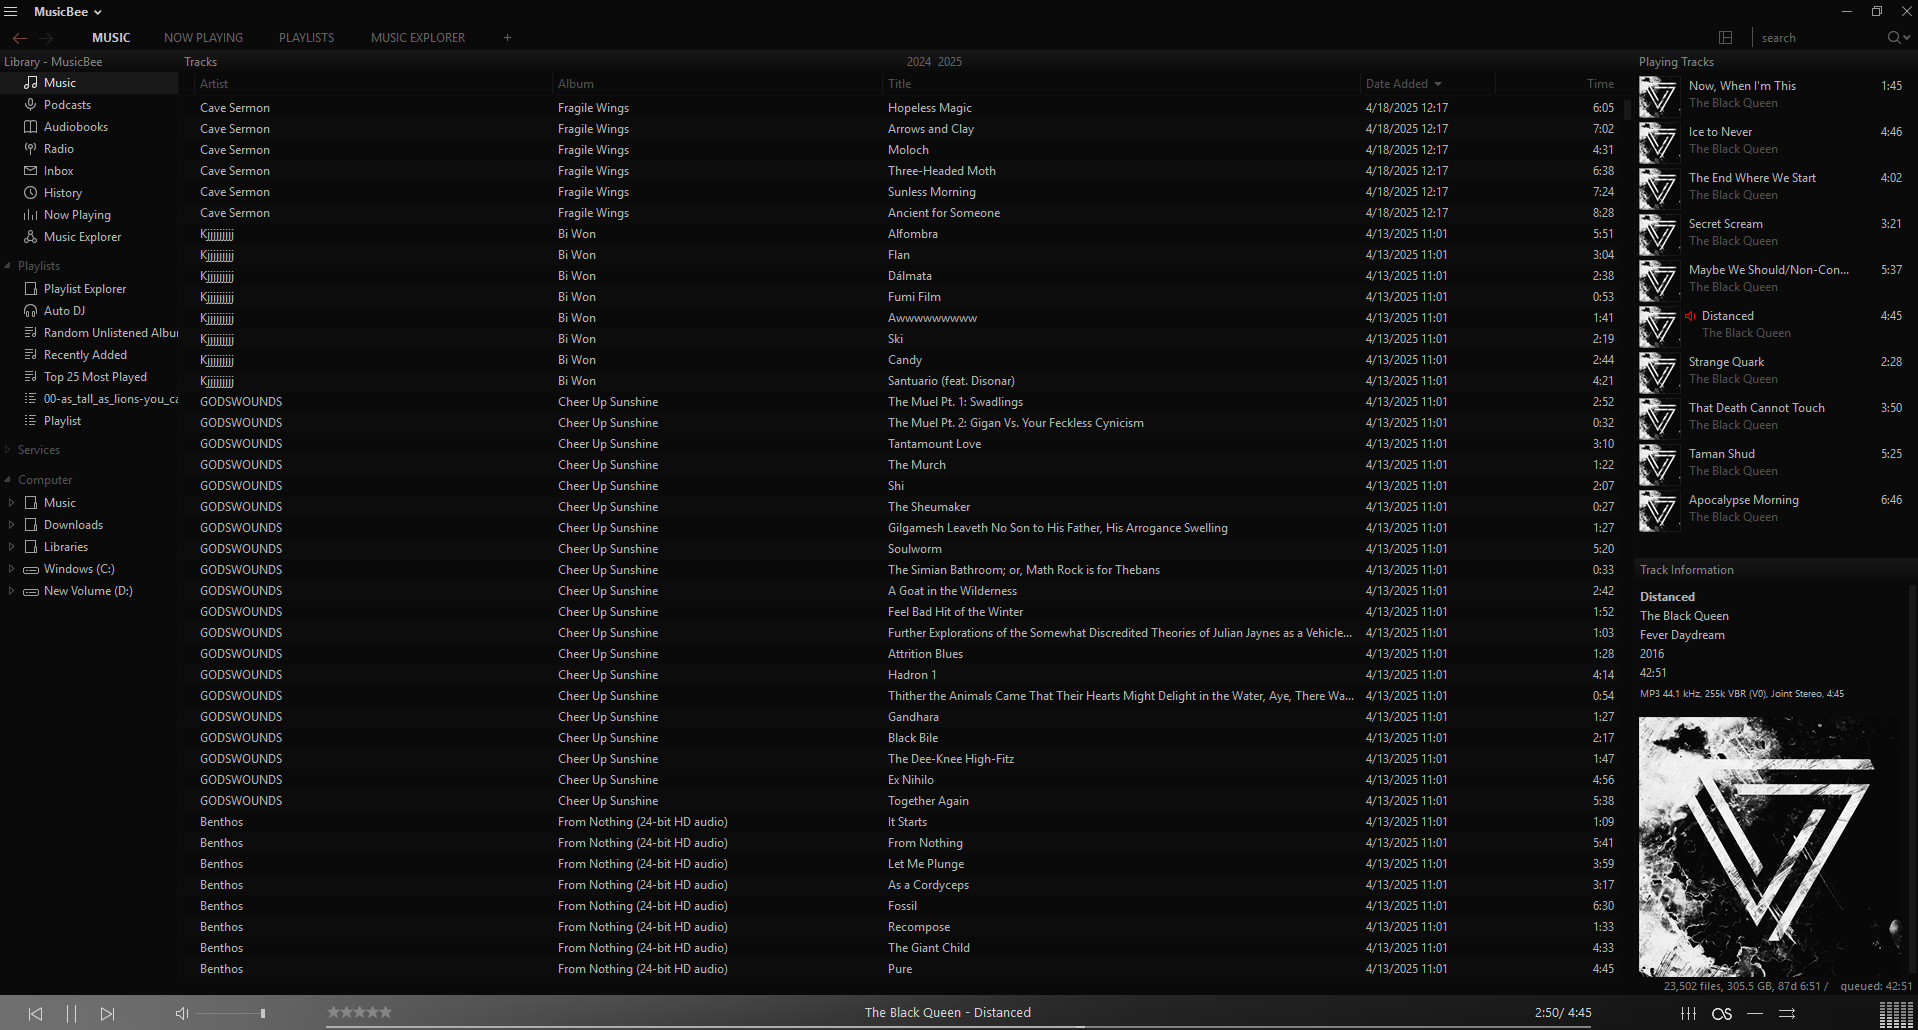The image size is (1918, 1030).
Task: Open the equalizer controls icon
Action: pos(1688,1013)
